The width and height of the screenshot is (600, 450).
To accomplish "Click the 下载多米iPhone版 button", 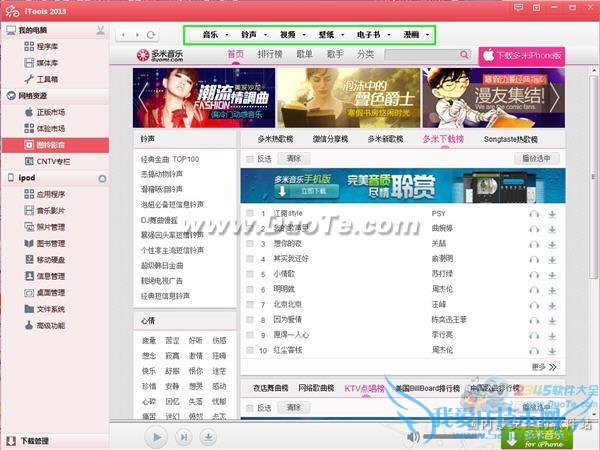I will 522,56.
